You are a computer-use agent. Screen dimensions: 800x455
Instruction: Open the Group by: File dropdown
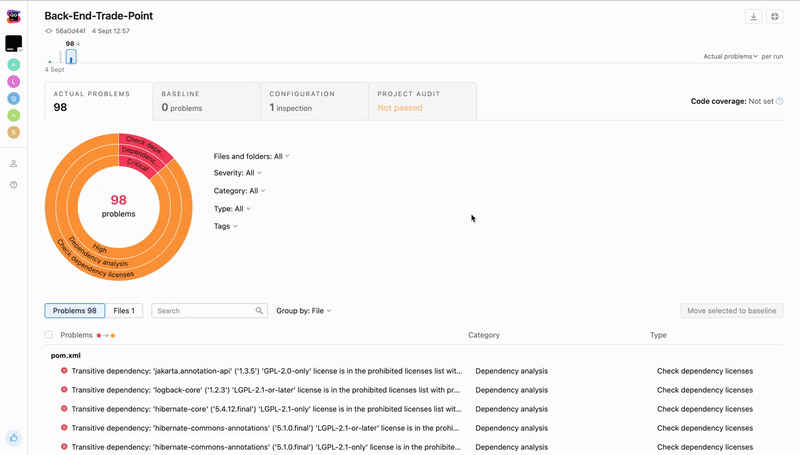[x=304, y=311]
